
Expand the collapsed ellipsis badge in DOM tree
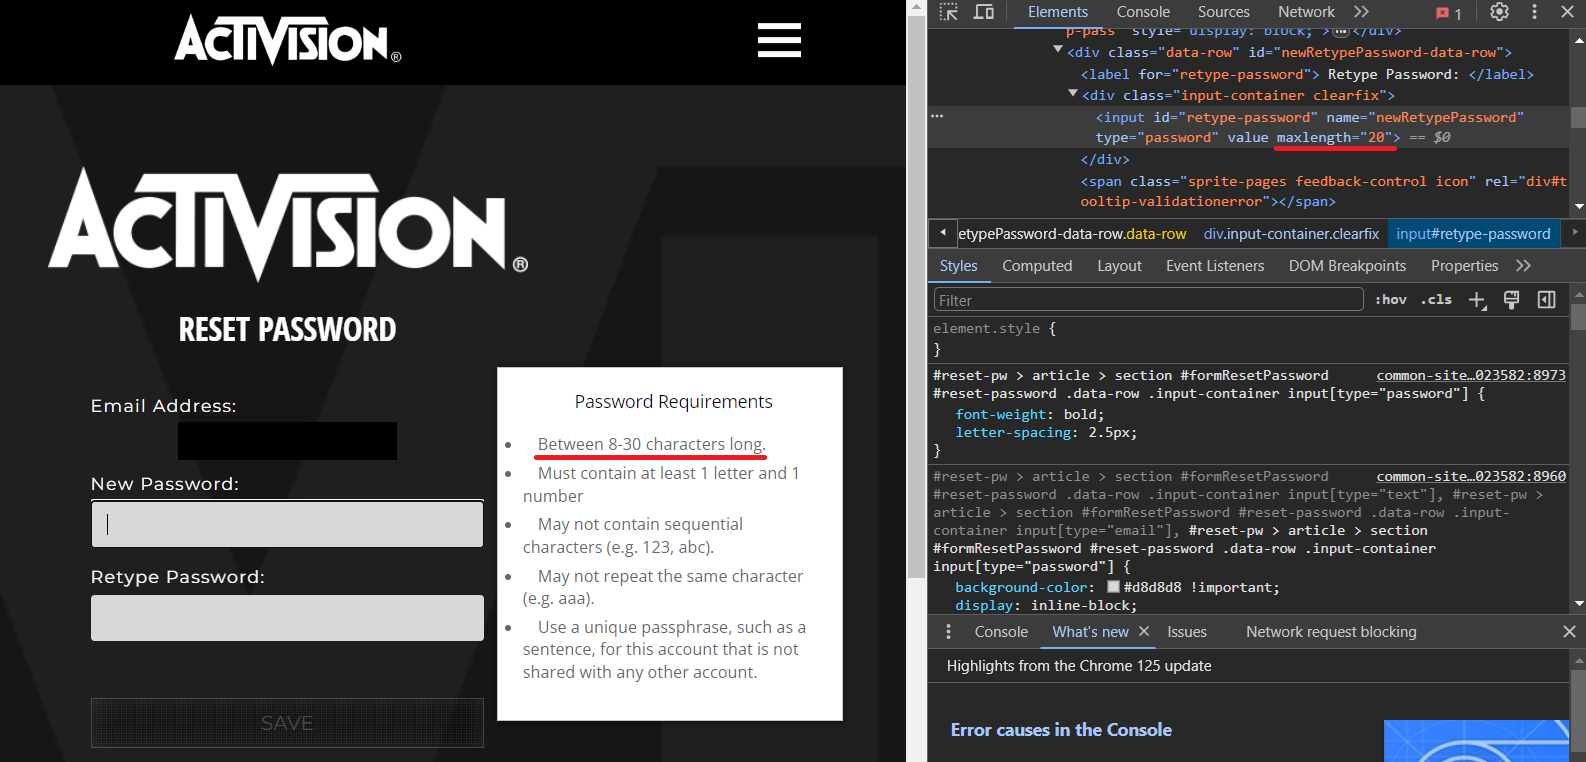coord(1341,32)
